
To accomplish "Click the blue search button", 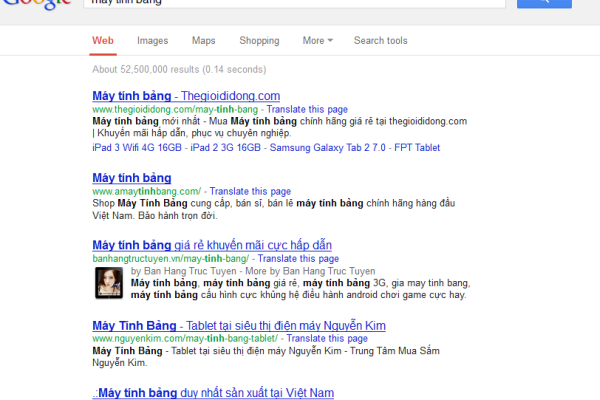I will (544, 3).
